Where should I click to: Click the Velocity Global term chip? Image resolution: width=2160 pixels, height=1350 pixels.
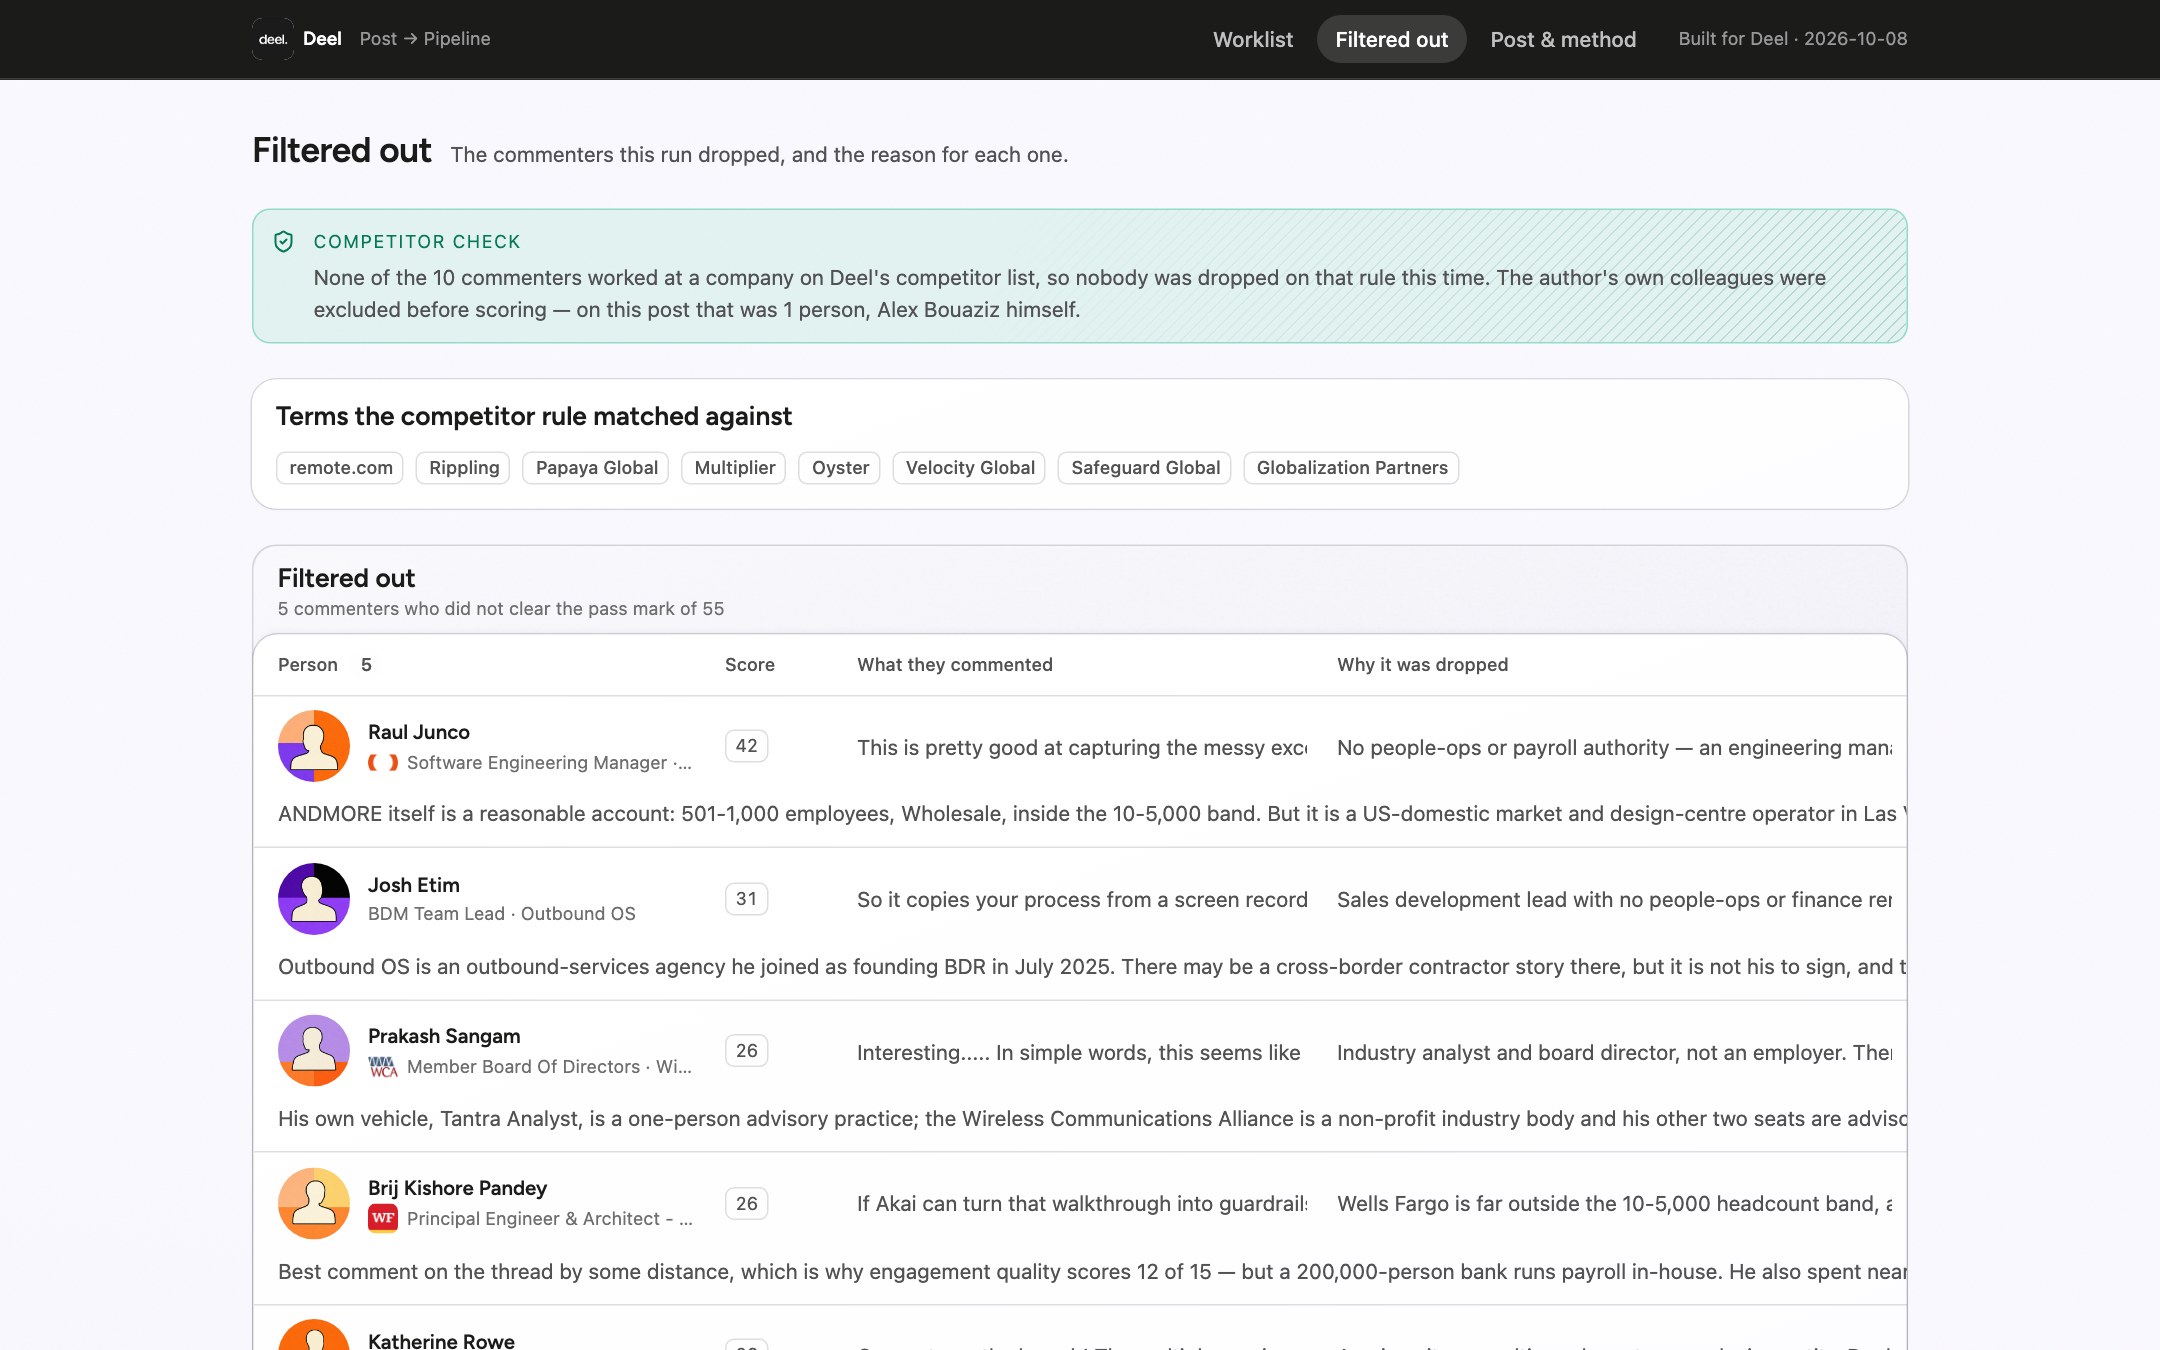pyautogui.click(x=969, y=468)
